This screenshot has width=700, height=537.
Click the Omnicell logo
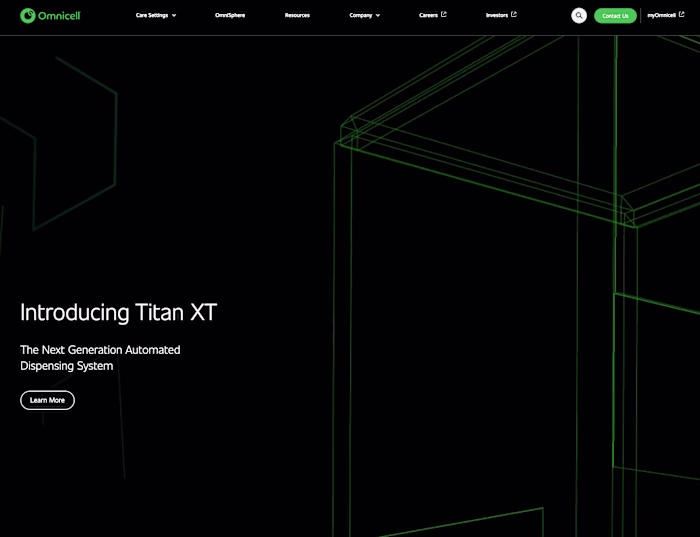(50, 16)
